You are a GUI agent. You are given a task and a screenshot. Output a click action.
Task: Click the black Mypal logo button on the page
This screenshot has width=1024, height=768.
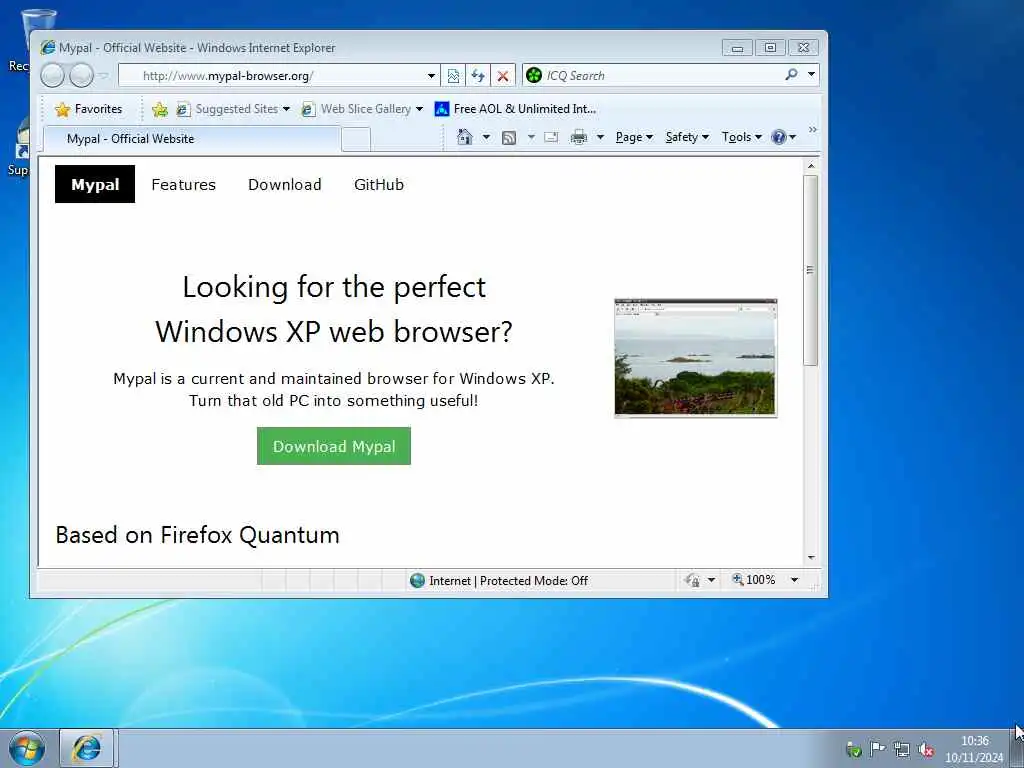(95, 184)
